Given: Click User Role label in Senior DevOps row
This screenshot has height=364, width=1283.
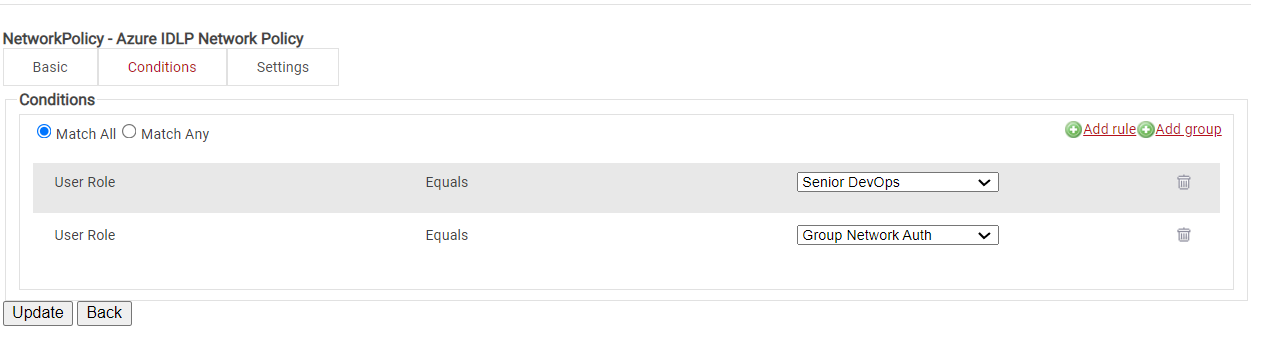Looking at the screenshot, I should click(85, 182).
